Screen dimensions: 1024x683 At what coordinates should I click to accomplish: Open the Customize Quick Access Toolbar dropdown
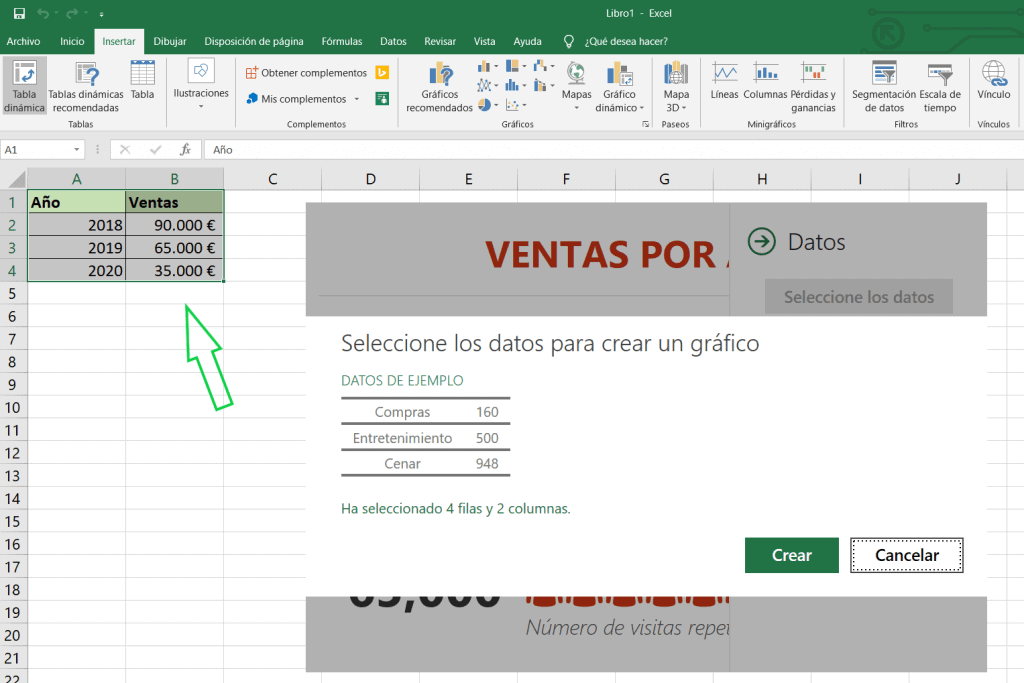(101, 14)
